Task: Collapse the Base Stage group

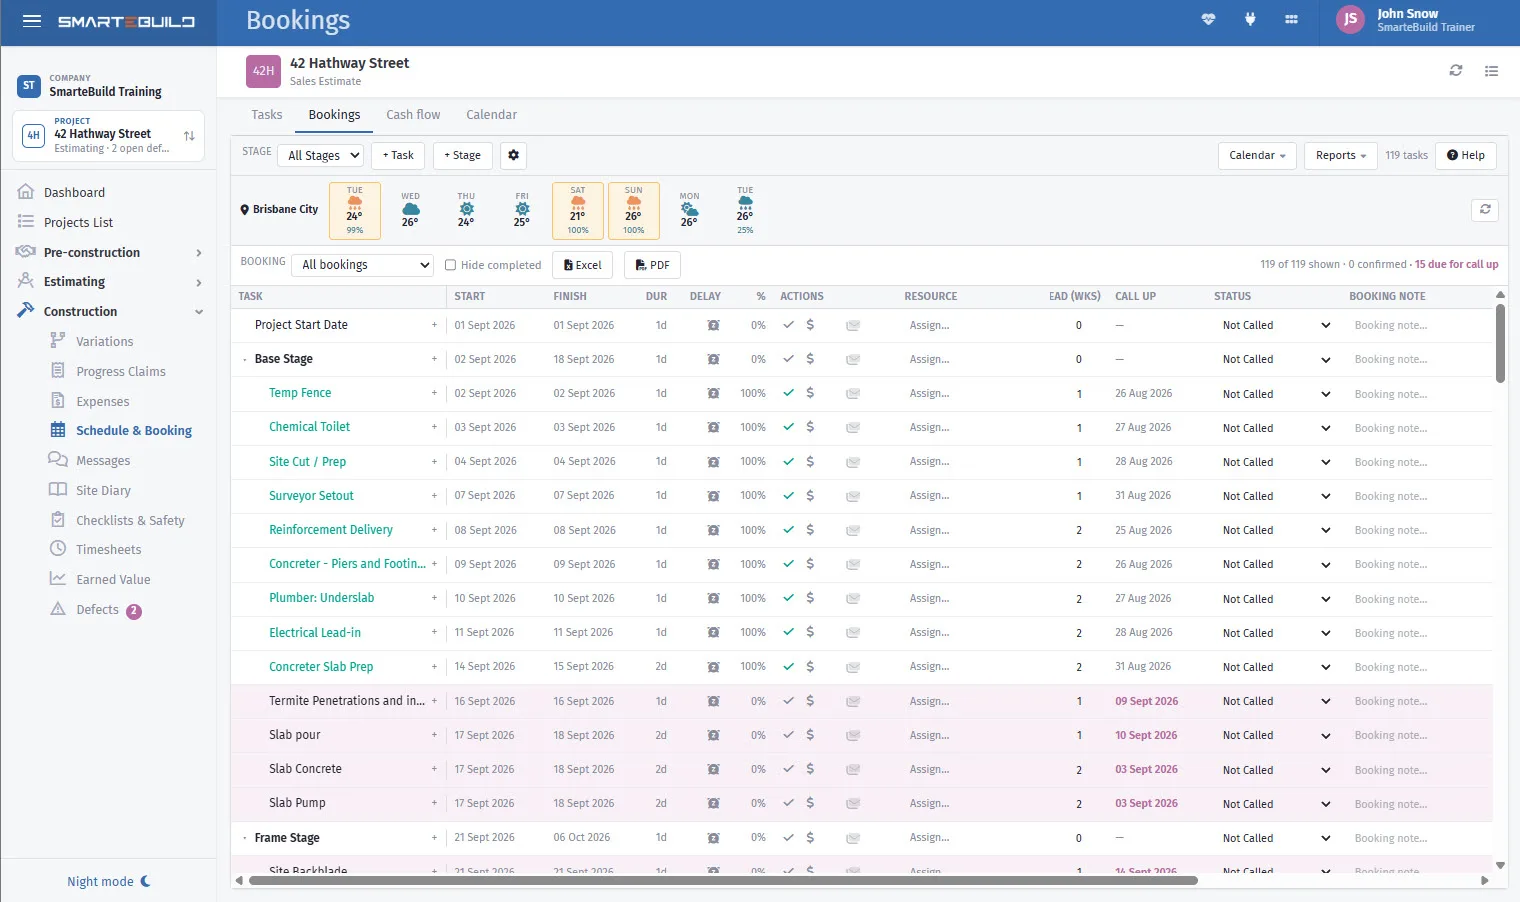Action: [x=245, y=359]
